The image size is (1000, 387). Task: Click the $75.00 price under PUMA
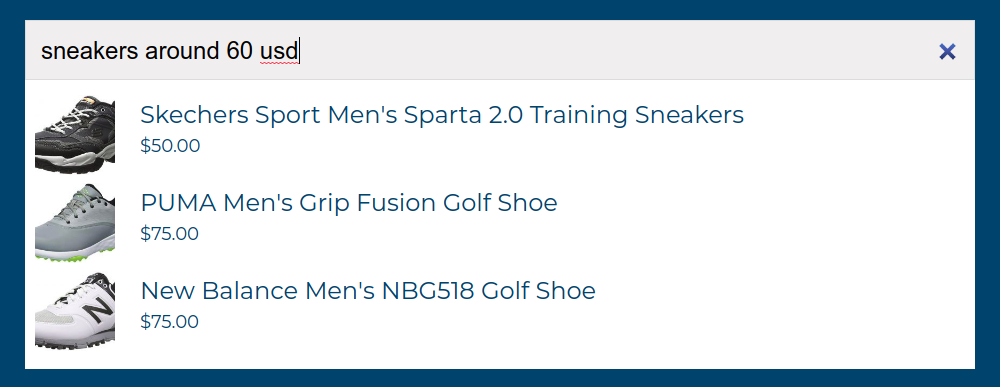point(170,233)
